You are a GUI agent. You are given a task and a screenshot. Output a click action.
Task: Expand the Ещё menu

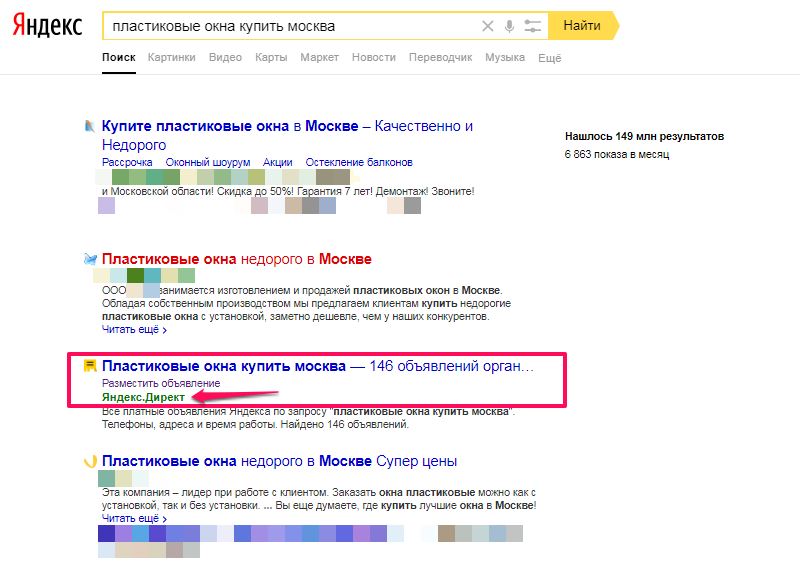tap(549, 58)
